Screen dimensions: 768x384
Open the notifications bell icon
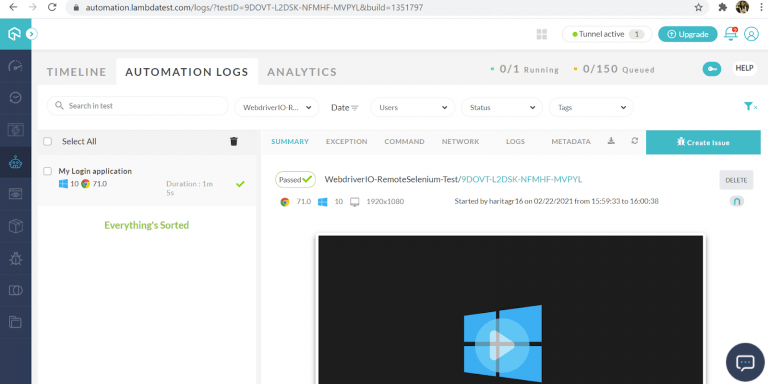pos(731,34)
